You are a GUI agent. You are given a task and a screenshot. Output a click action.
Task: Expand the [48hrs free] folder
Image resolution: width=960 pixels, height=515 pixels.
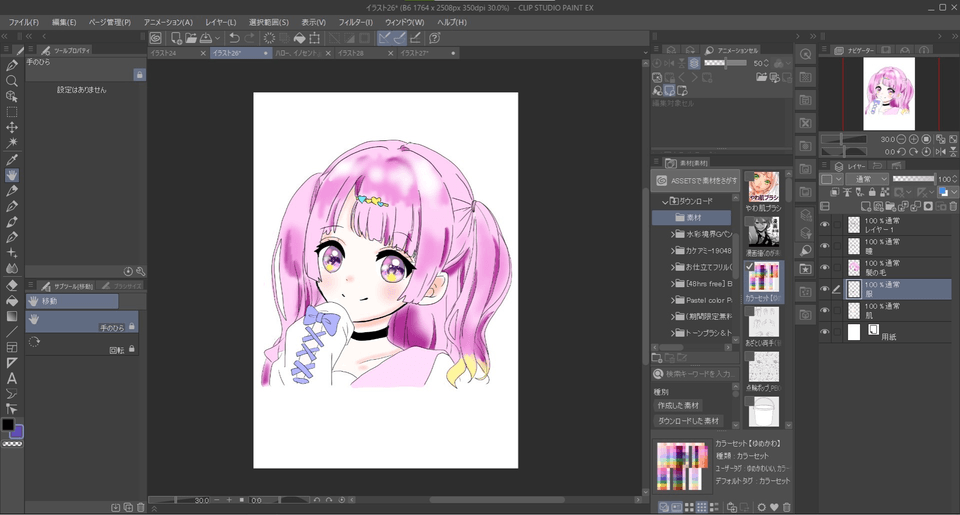tap(673, 284)
